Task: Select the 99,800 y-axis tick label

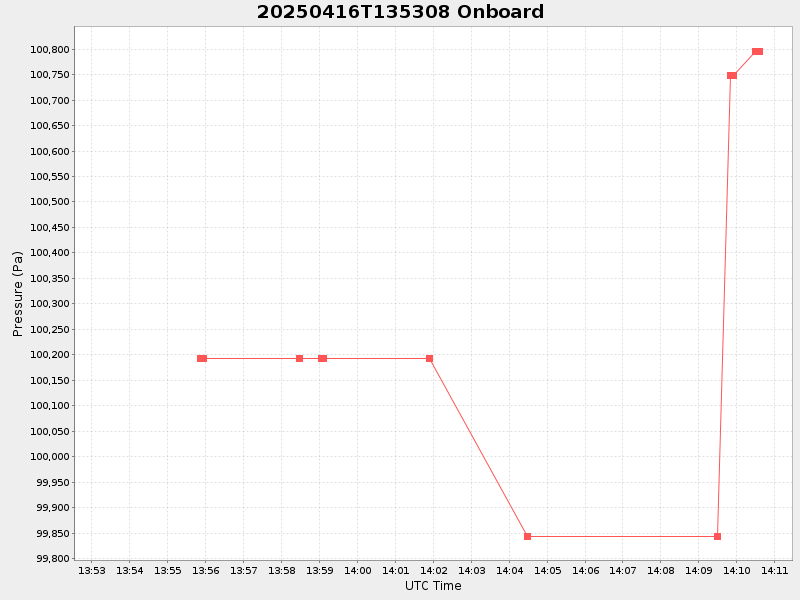Action: click(53, 558)
